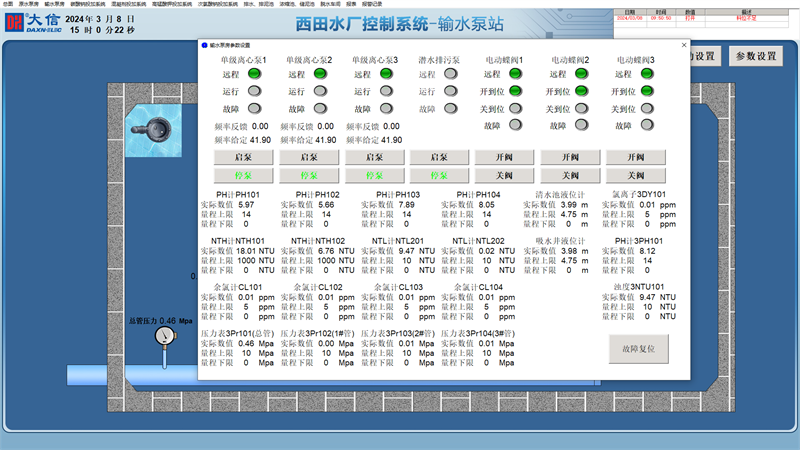Select the 报警记录 menu item
Screen dimensions: 800x450
pos(371,4)
